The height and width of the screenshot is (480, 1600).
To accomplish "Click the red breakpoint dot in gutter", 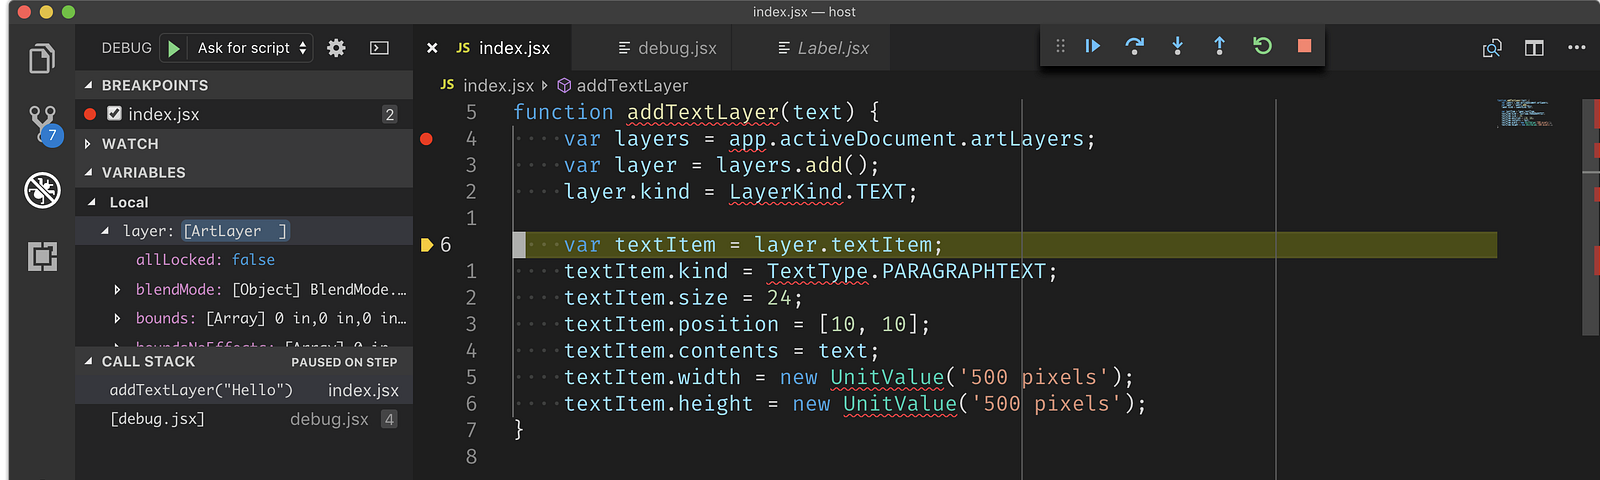I will pyautogui.click(x=426, y=139).
